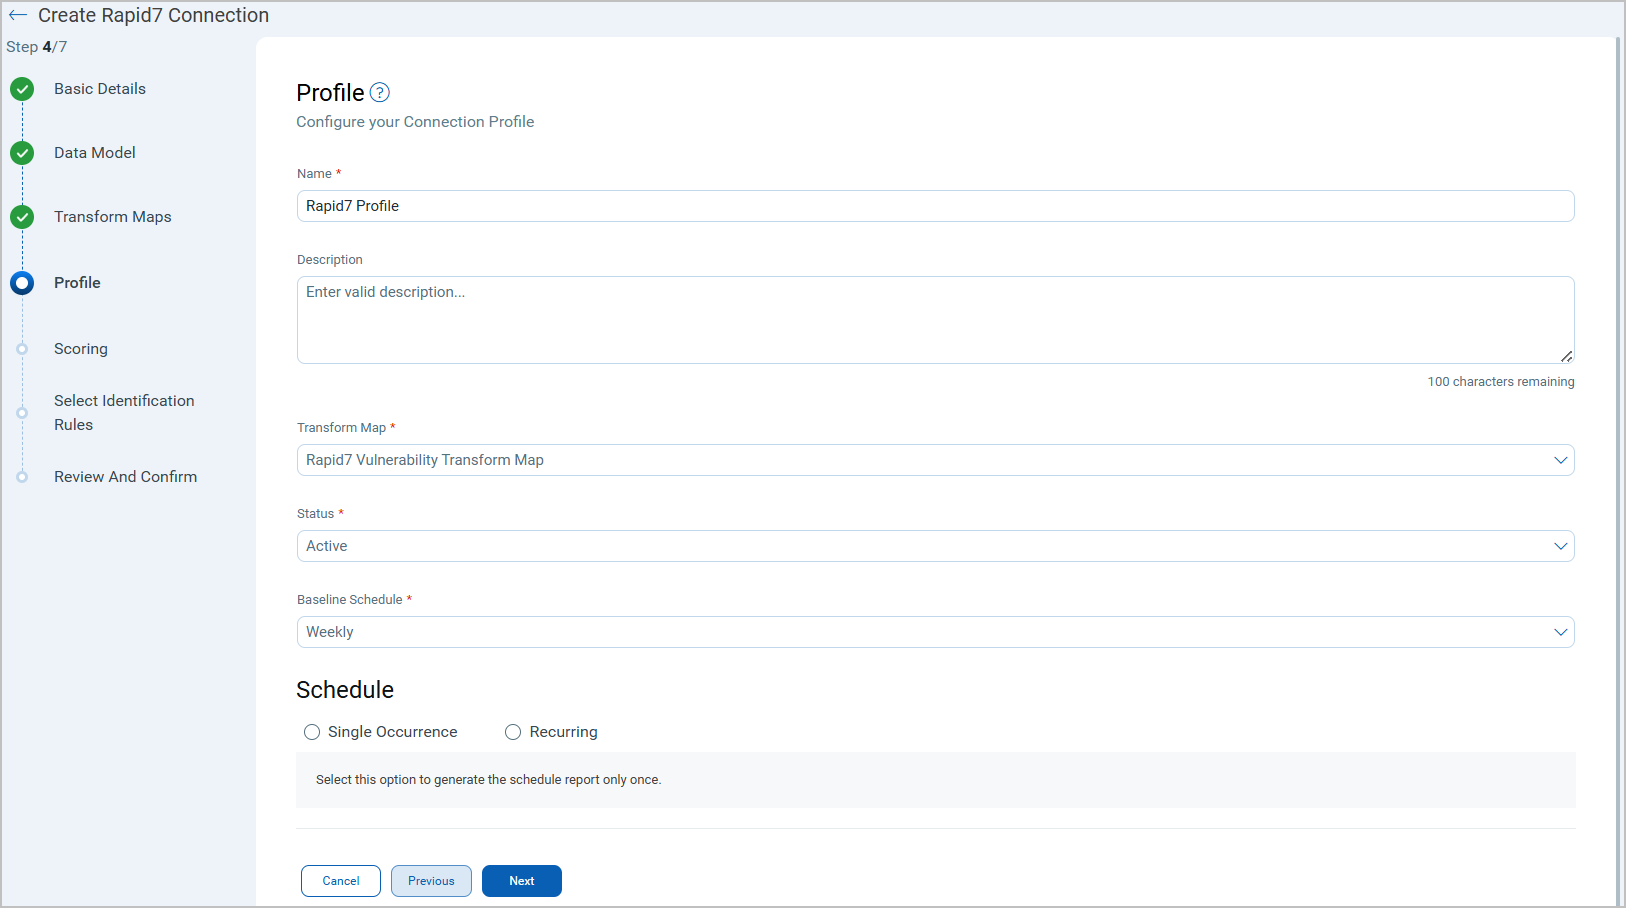Click the 'Name' field label

pos(314,174)
